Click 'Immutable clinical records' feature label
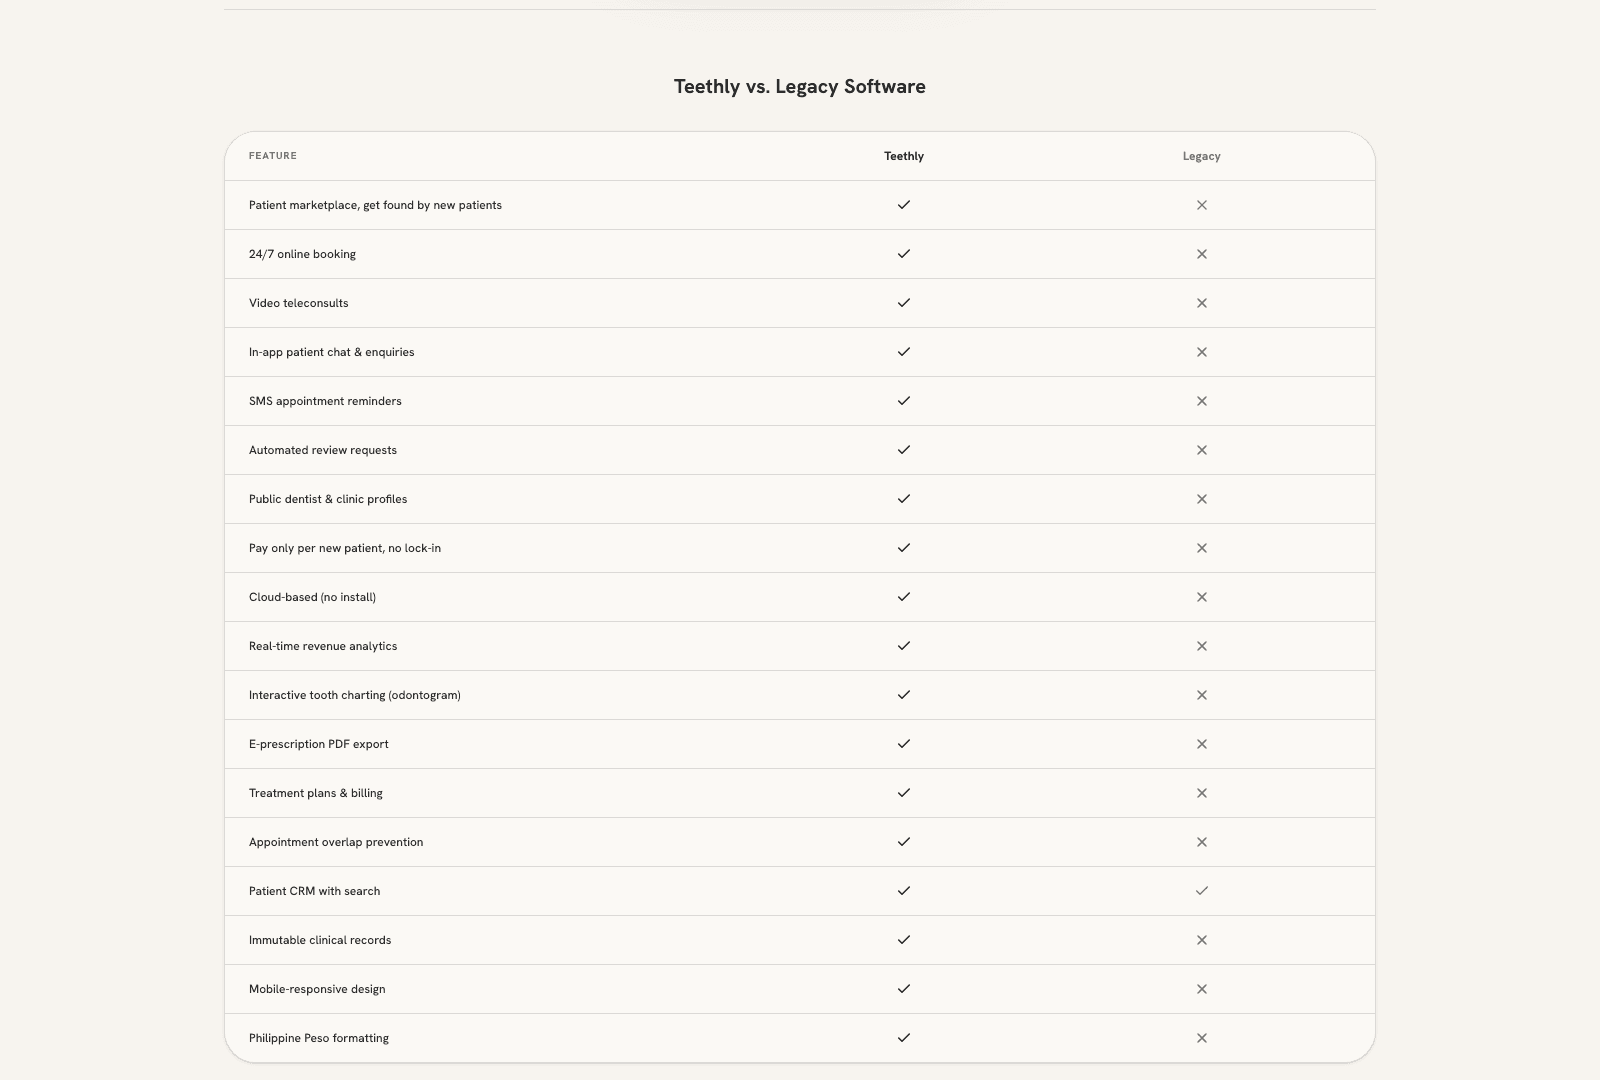Image resolution: width=1600 pixels, height=1080 pixels. 320,940
